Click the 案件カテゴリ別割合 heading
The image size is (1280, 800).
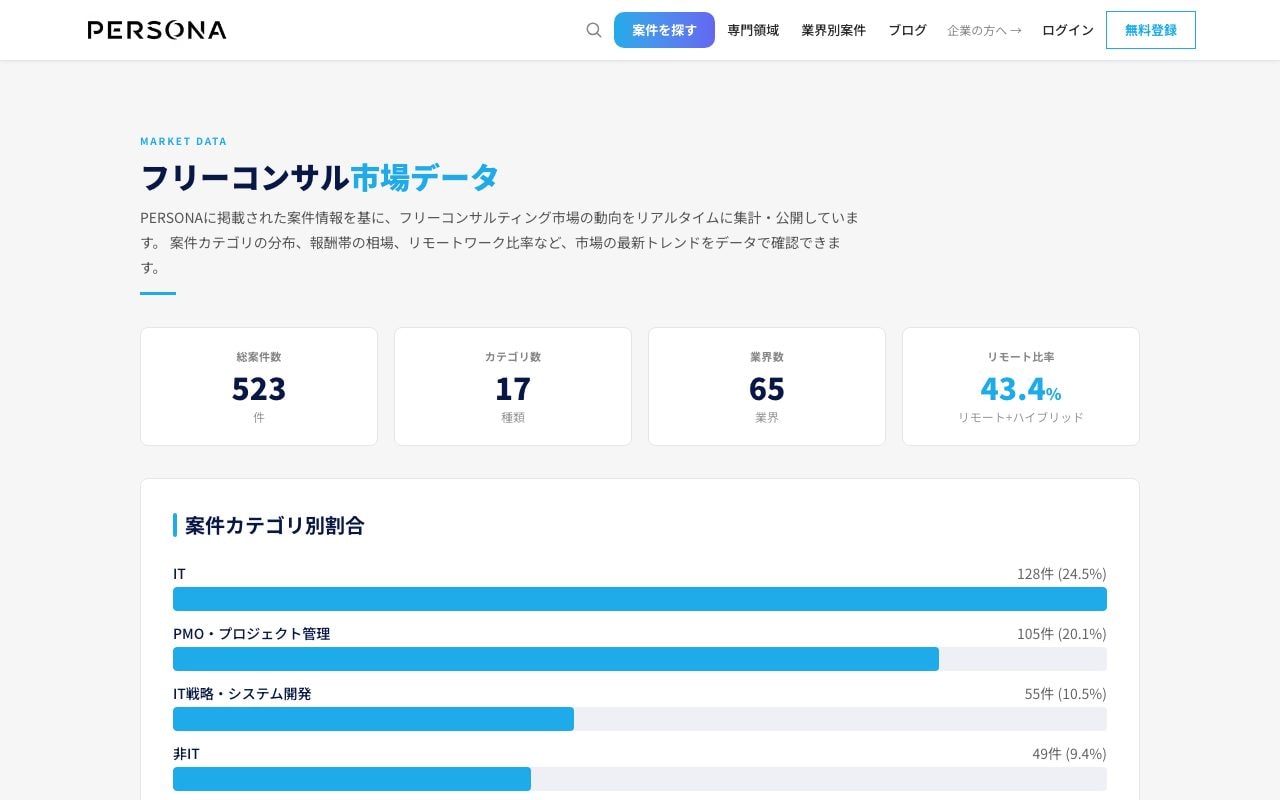pos(274,525)
